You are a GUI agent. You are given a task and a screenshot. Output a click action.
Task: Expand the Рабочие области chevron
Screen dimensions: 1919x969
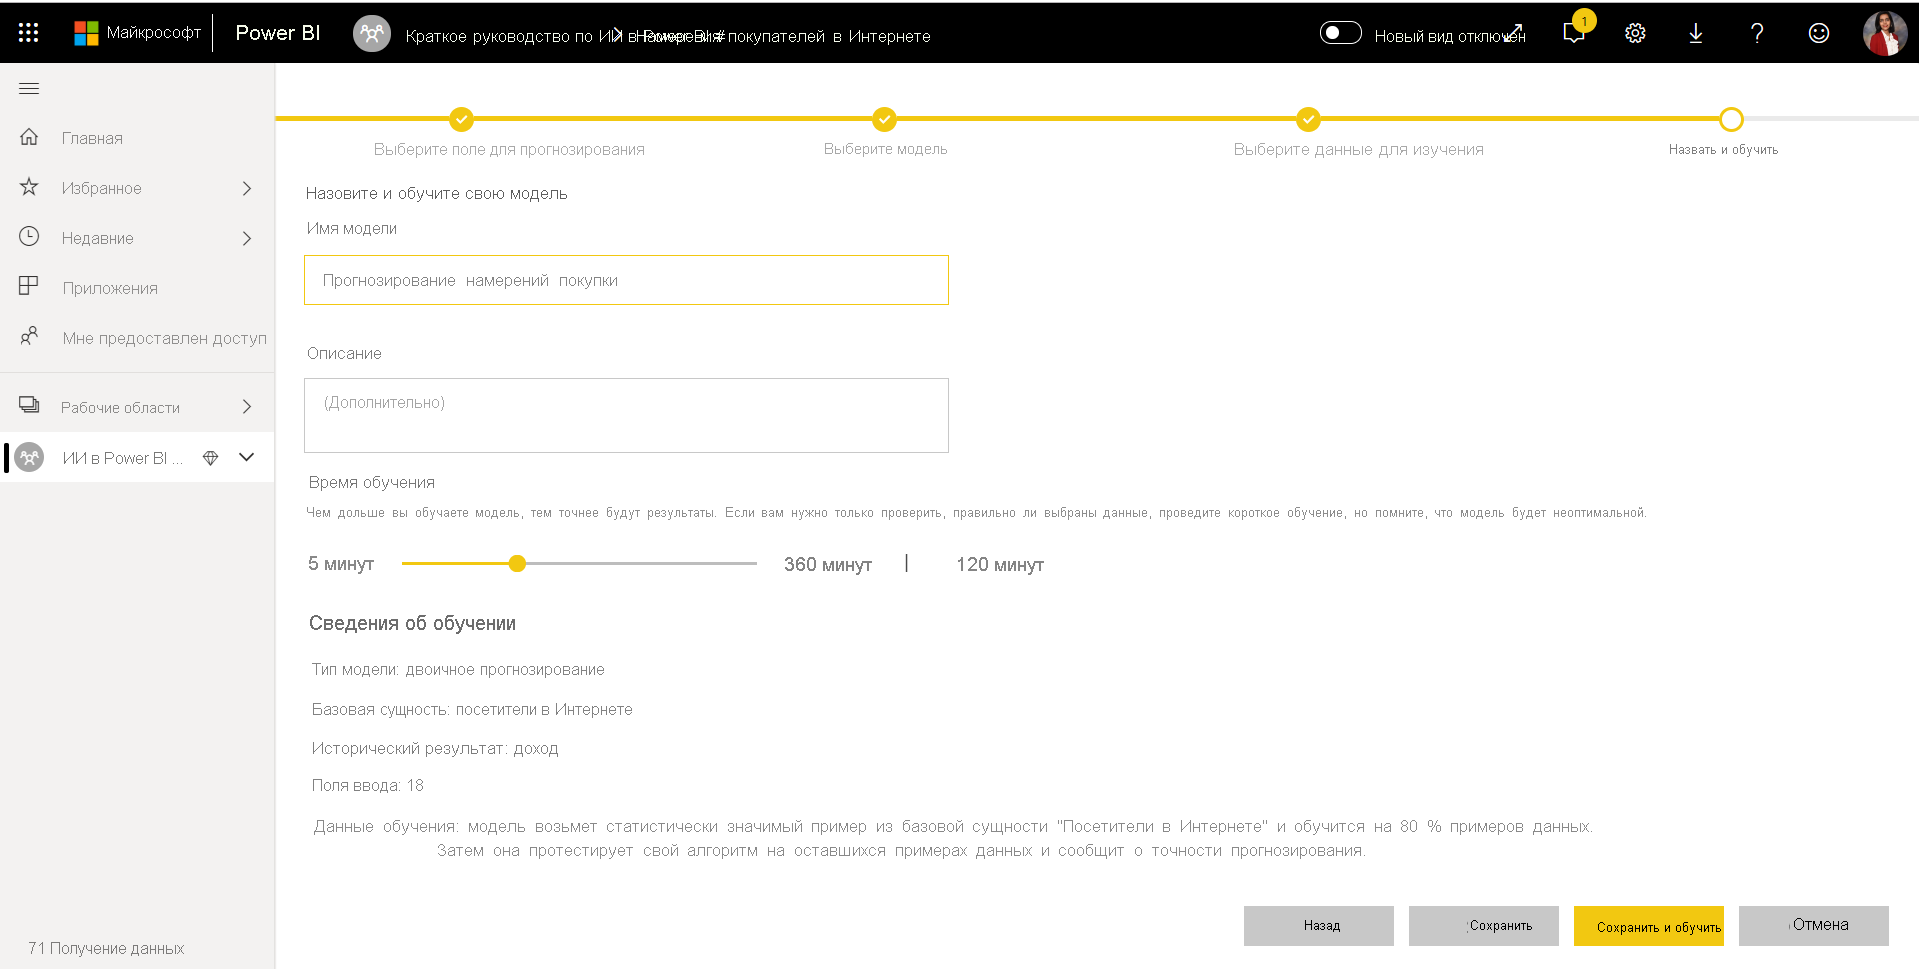pos(247,407)
